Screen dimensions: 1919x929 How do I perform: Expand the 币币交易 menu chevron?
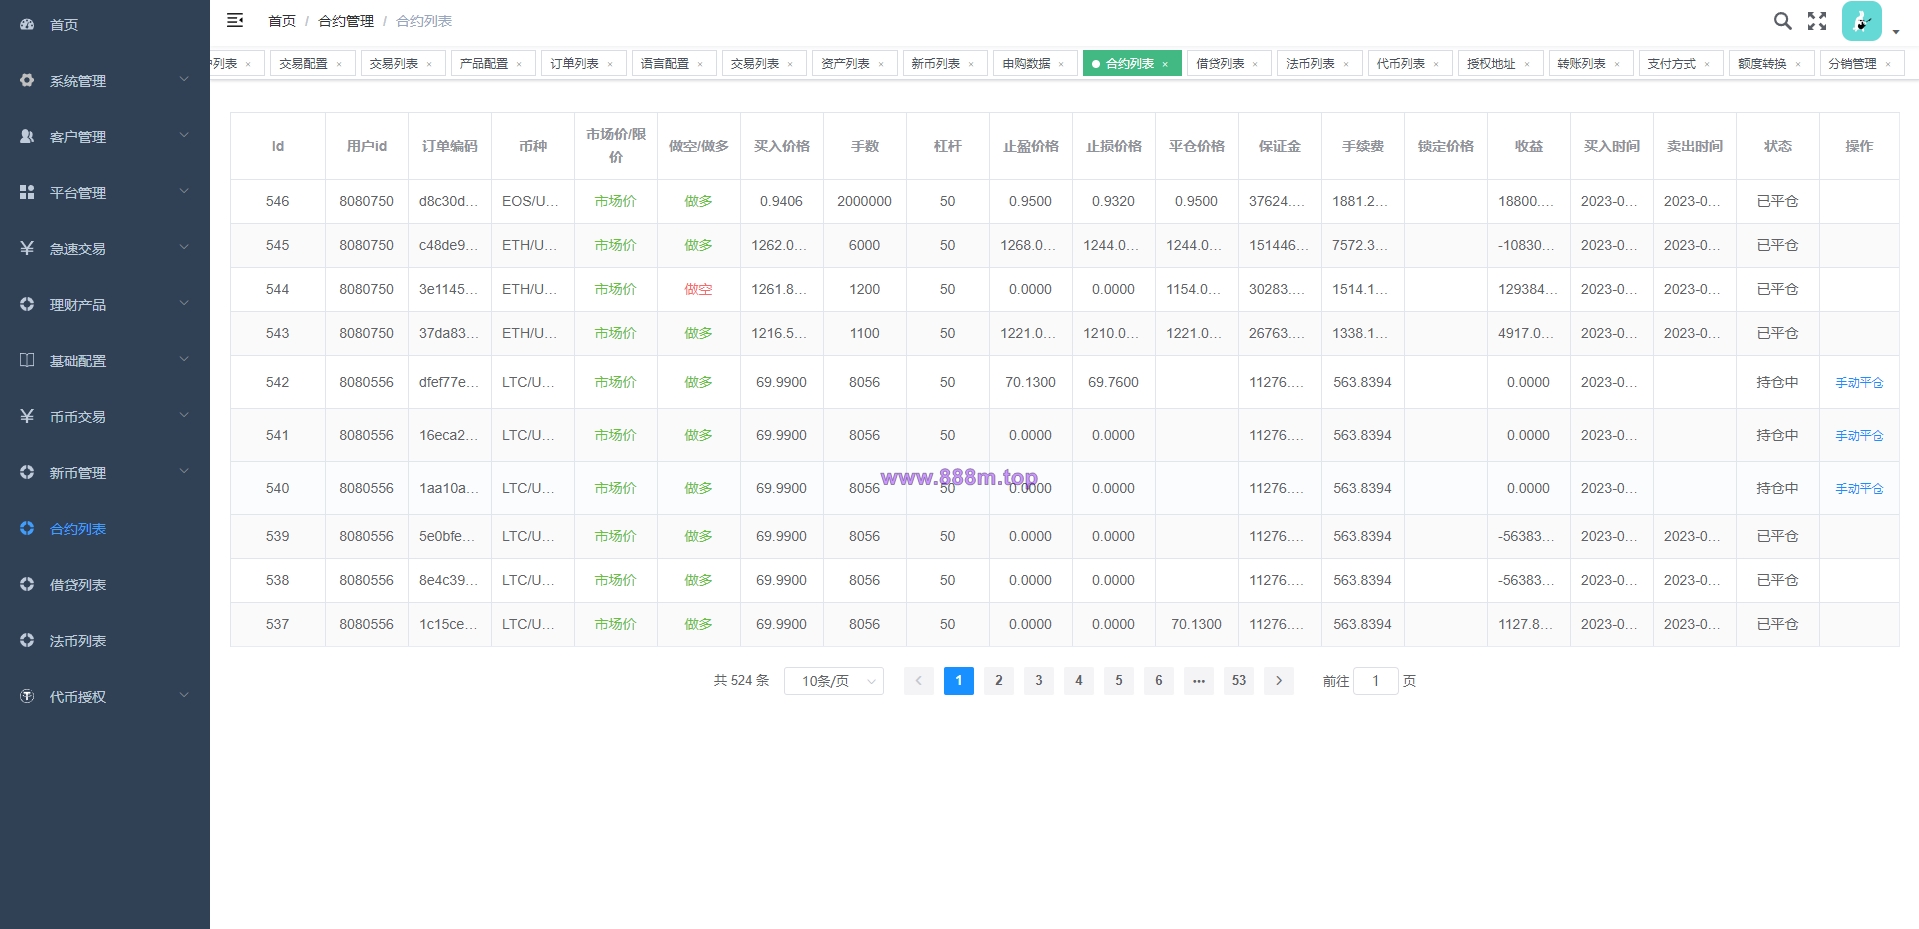tap(184, 415)
